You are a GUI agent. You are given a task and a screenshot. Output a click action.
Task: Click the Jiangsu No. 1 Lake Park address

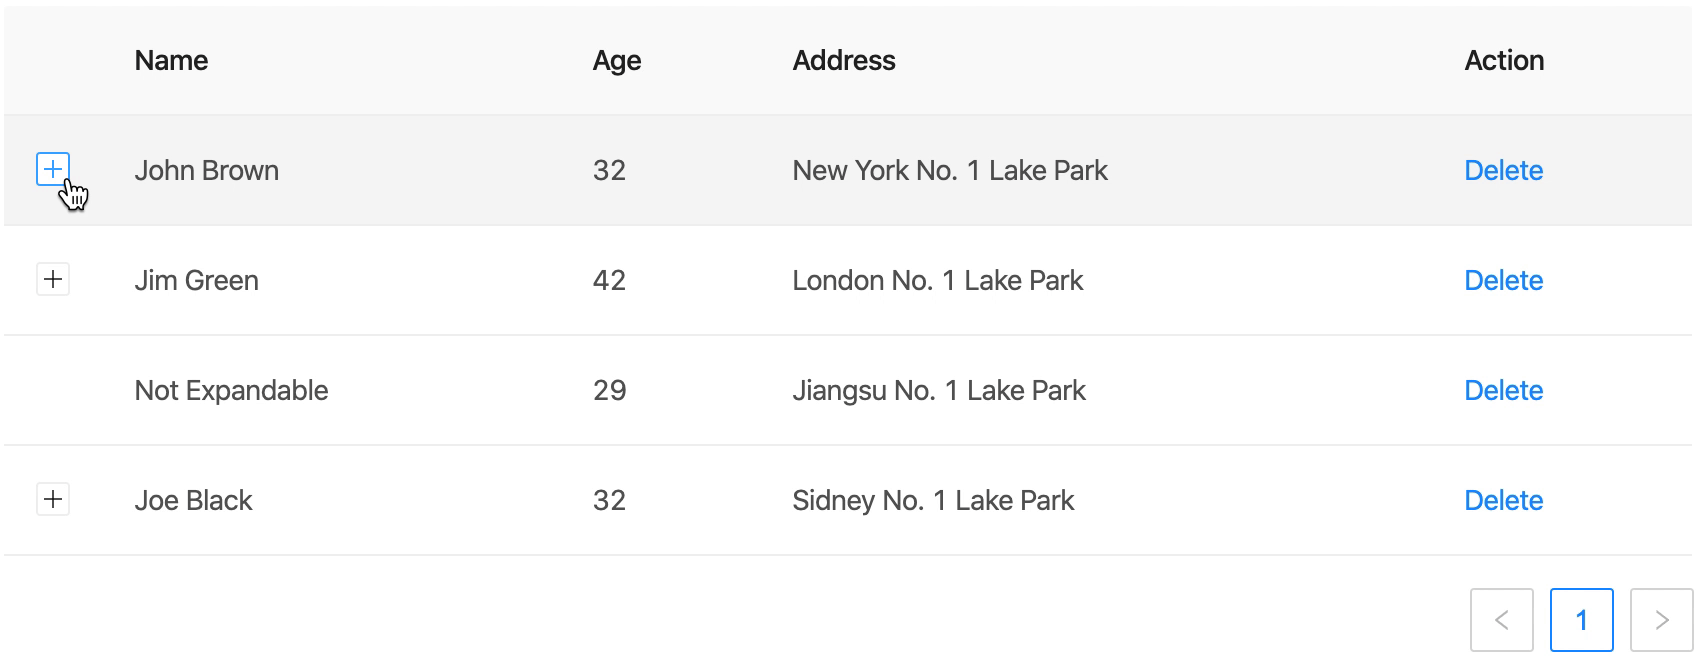point(938,390)
